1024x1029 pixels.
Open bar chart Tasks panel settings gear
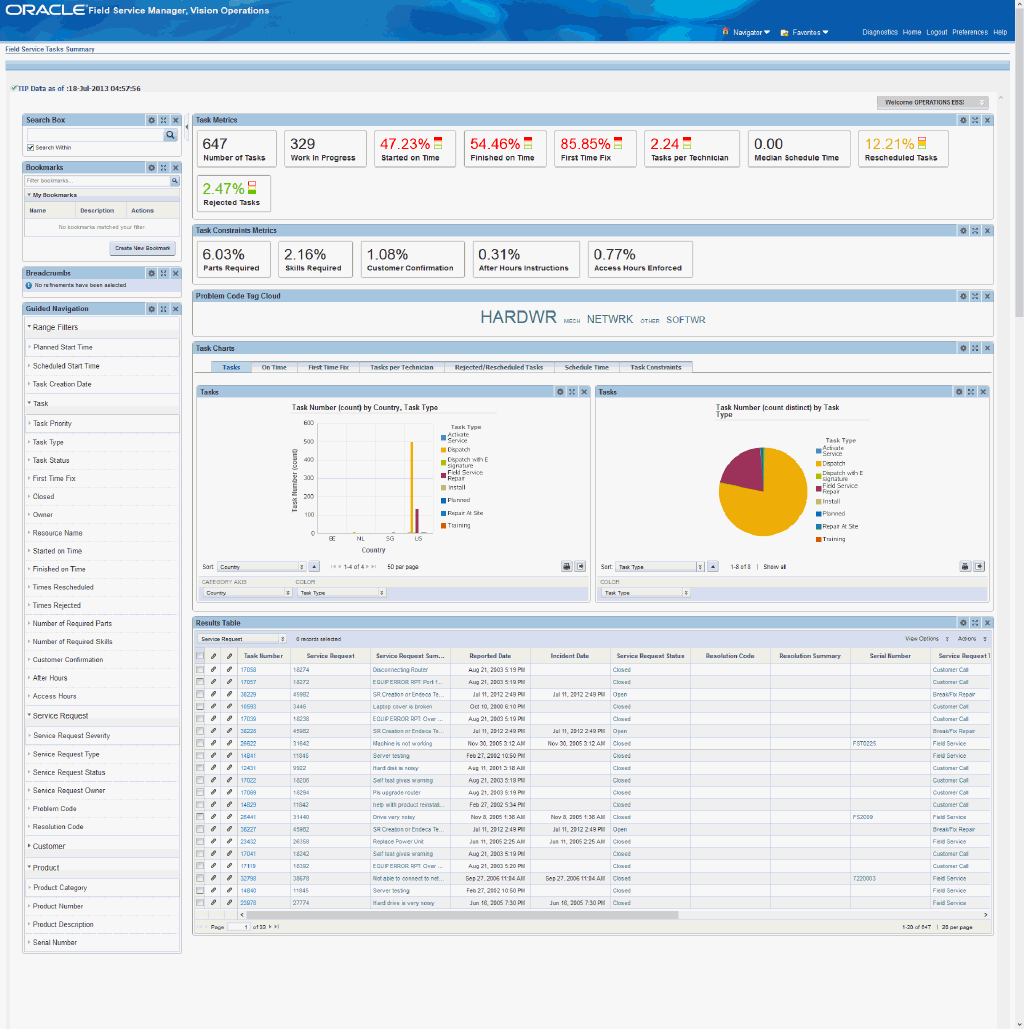point(560,392)
